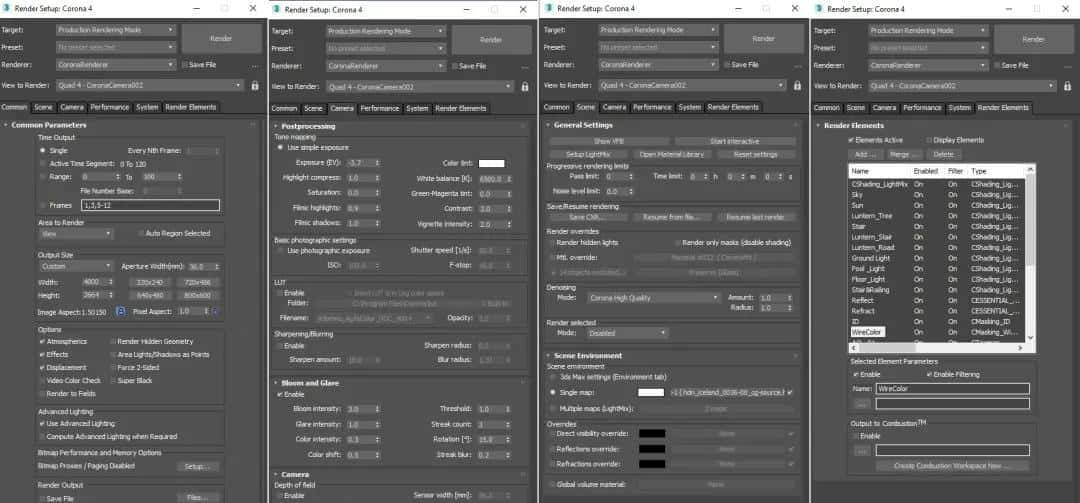
Task: Switch to Performance tab in the Postprocessing window
Action: pos(380,108)
